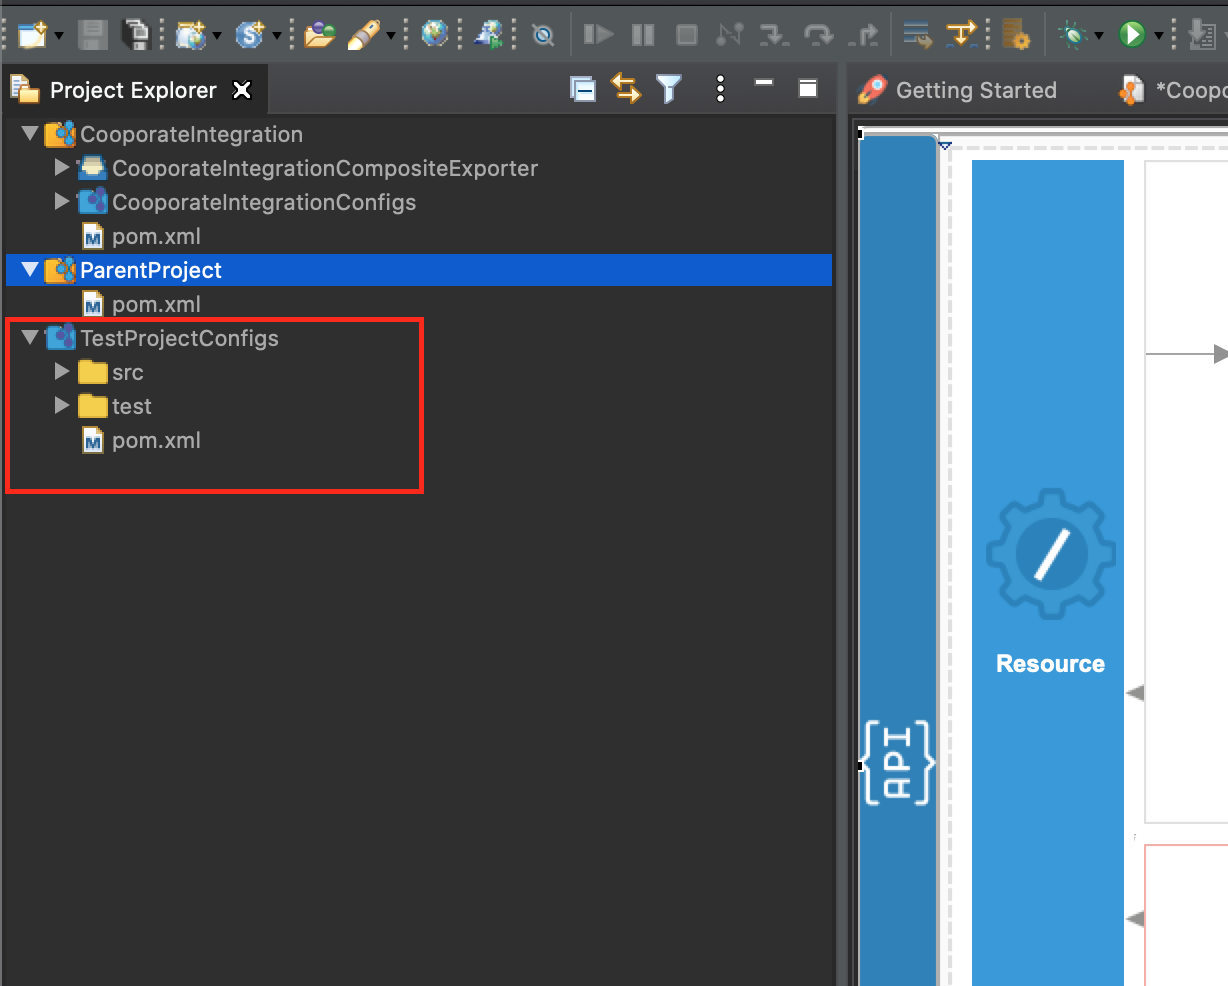Click the Project Explorer filter funnel icon
The width and height of the screenshot is (1228, 986).
point(669,89)
